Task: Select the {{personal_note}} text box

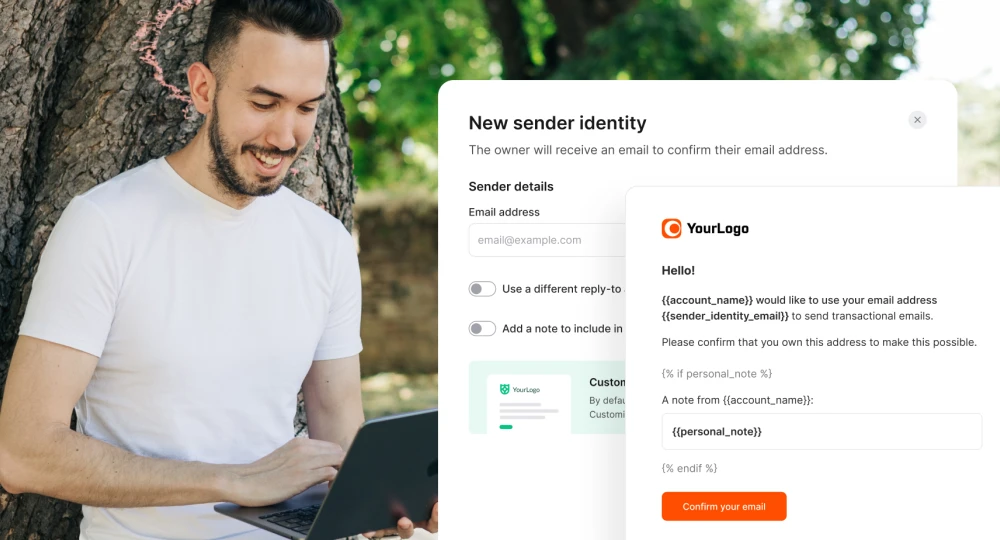Action: pyautogui.click(x=821, y=432)
